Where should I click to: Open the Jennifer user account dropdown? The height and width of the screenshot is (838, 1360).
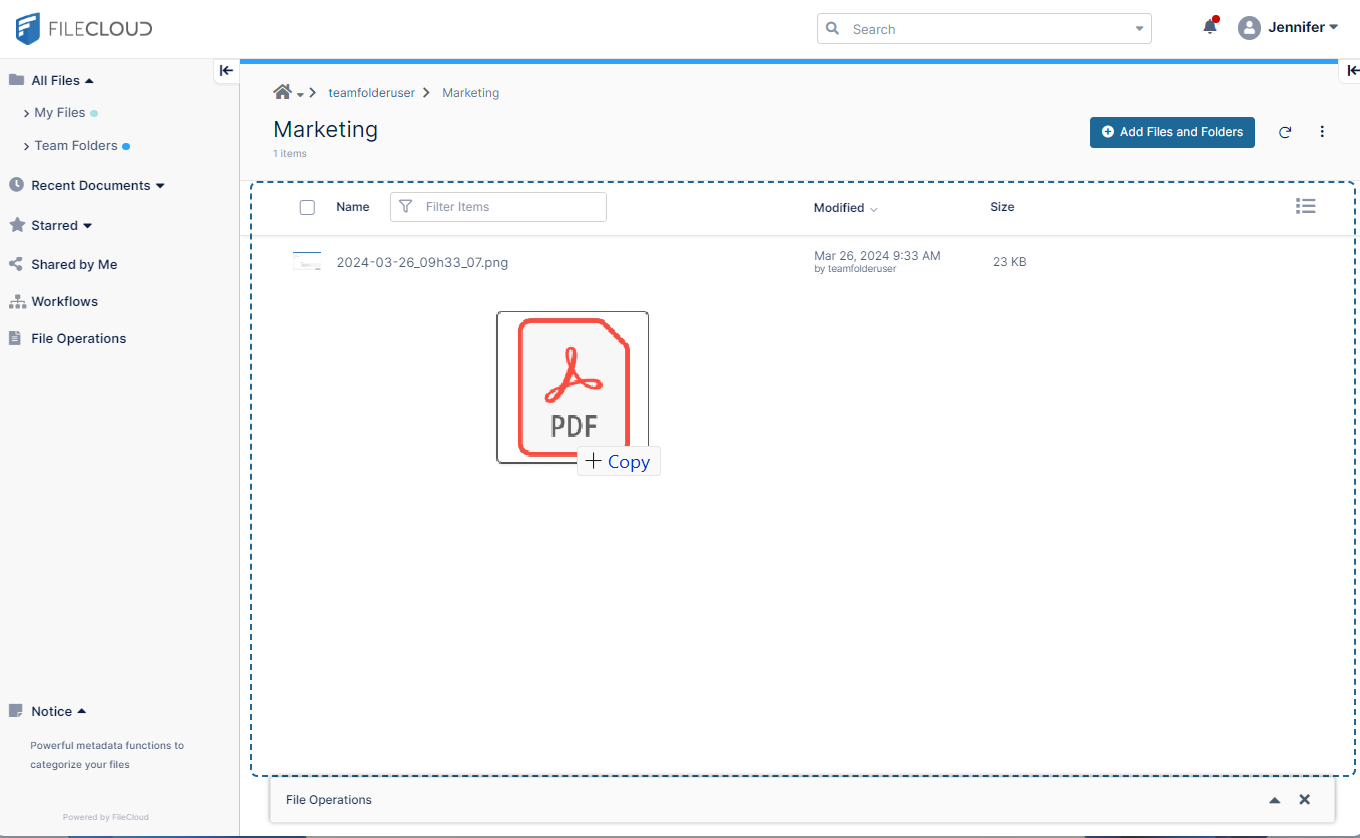(1288, 28)
